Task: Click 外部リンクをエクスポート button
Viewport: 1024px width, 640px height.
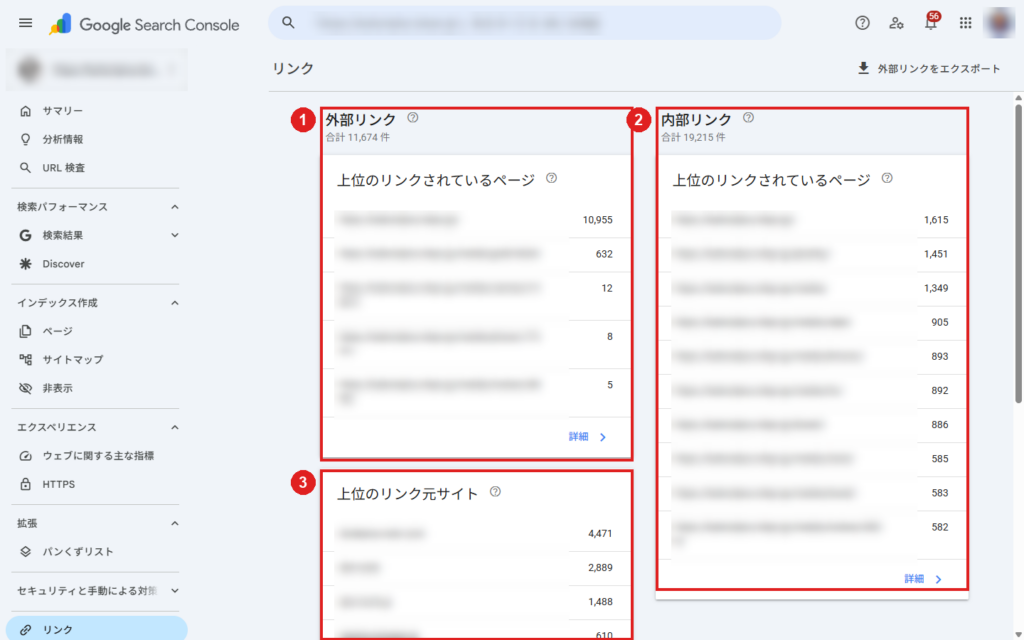Action: coord(929,69)
